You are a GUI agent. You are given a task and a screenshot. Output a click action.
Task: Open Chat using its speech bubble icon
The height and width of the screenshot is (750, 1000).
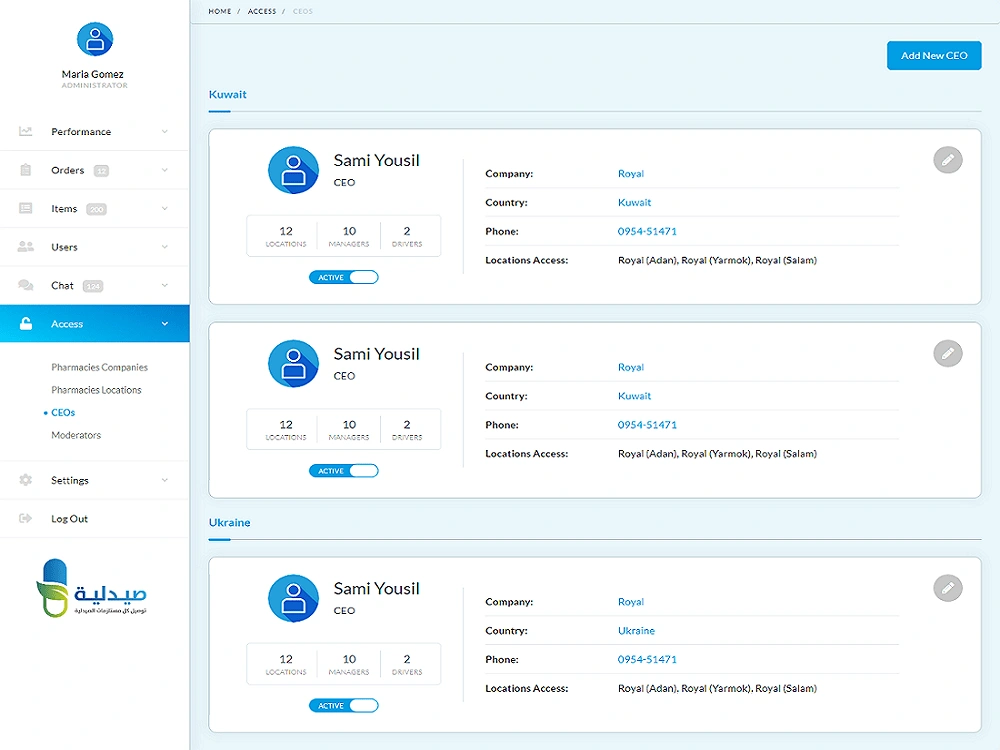[24, 285]
